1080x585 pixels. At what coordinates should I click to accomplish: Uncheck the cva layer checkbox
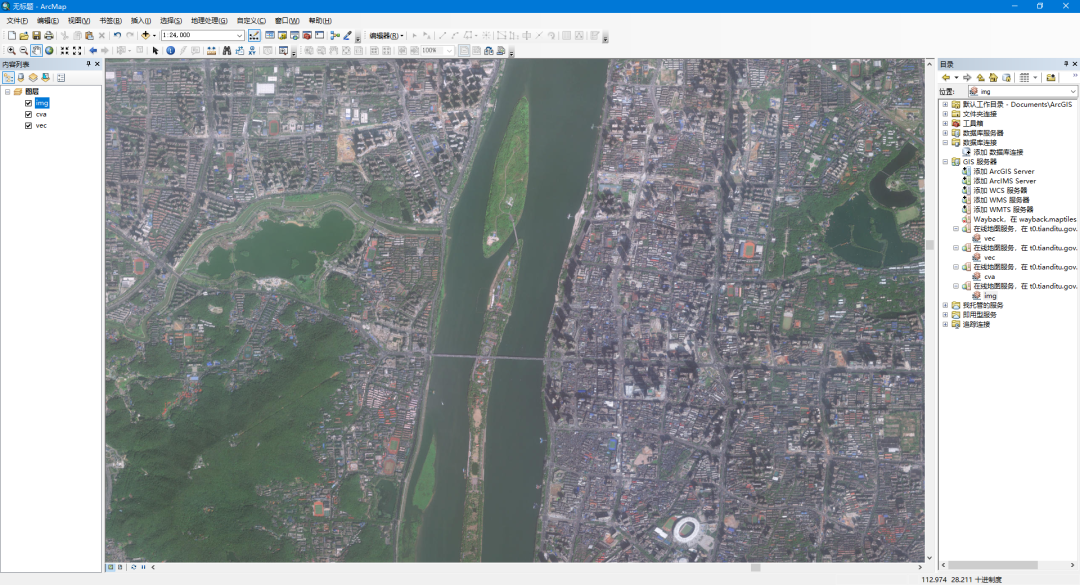28,114
